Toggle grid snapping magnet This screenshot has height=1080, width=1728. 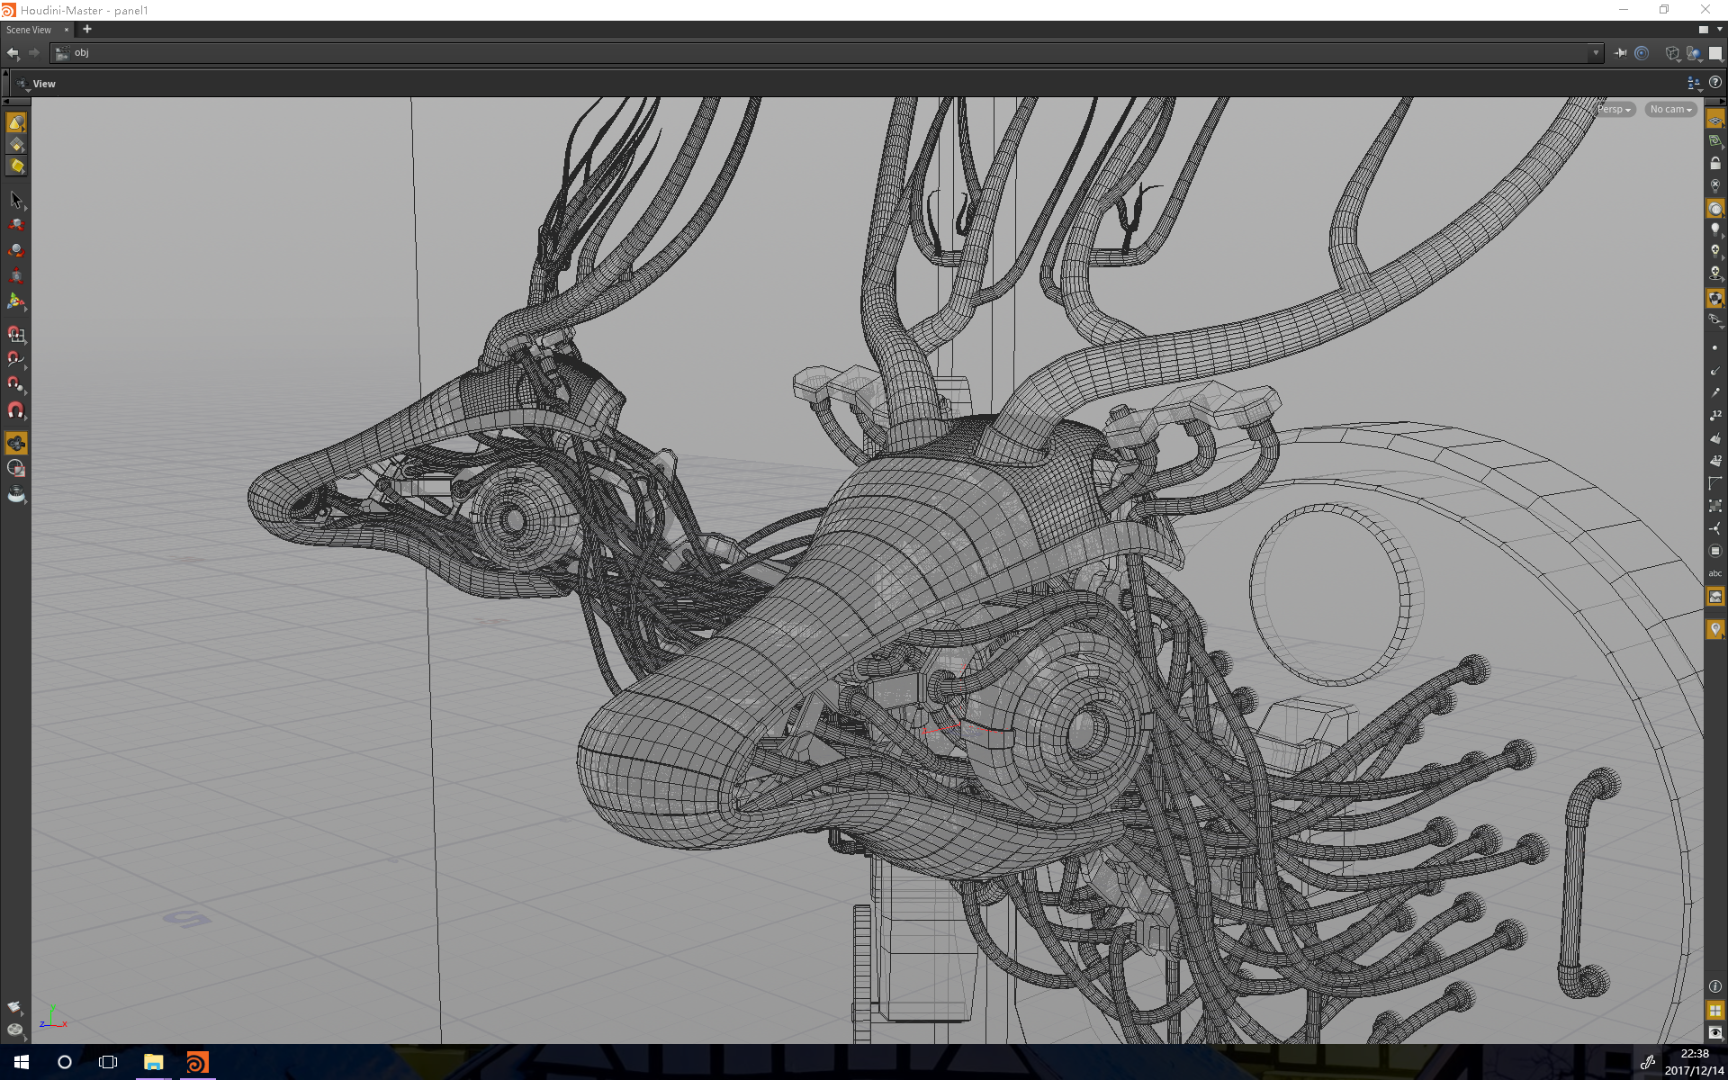[16, 334]
